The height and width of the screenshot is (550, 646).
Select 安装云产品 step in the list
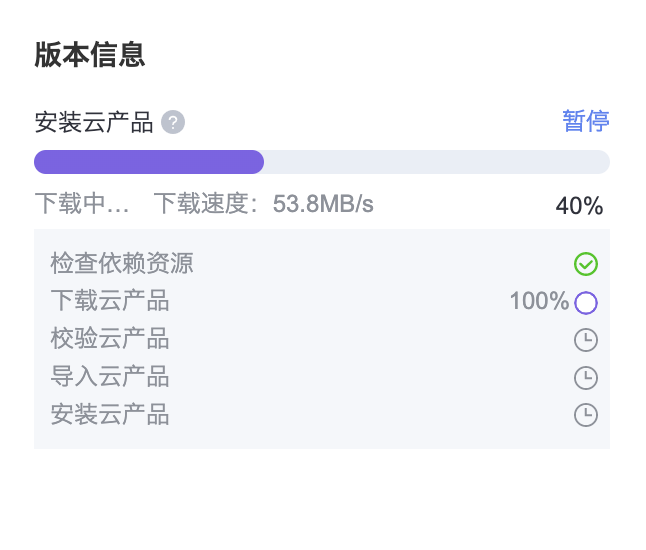110,414
